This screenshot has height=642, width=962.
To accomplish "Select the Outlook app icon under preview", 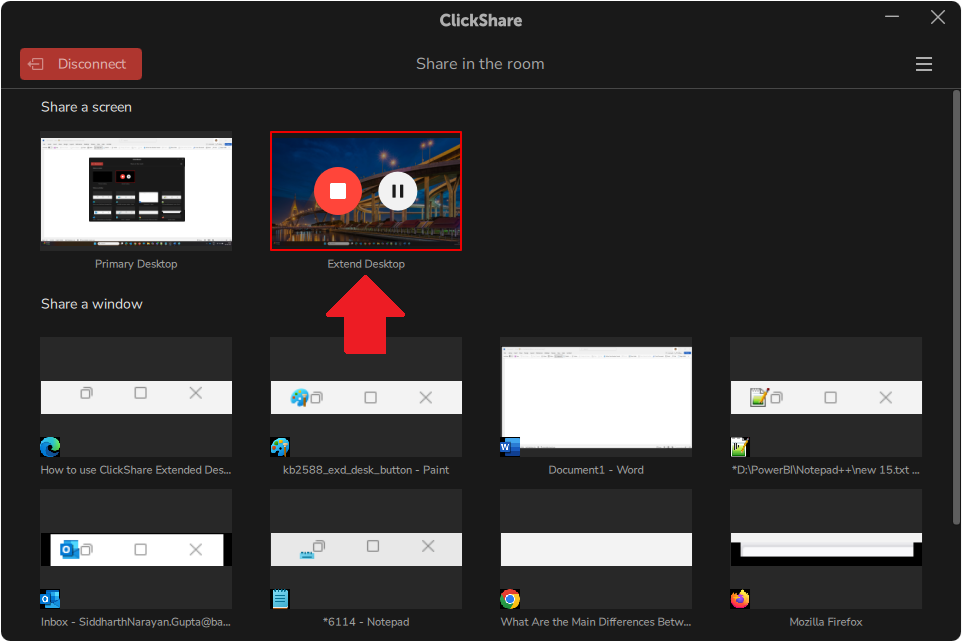I will coord(50,599).
